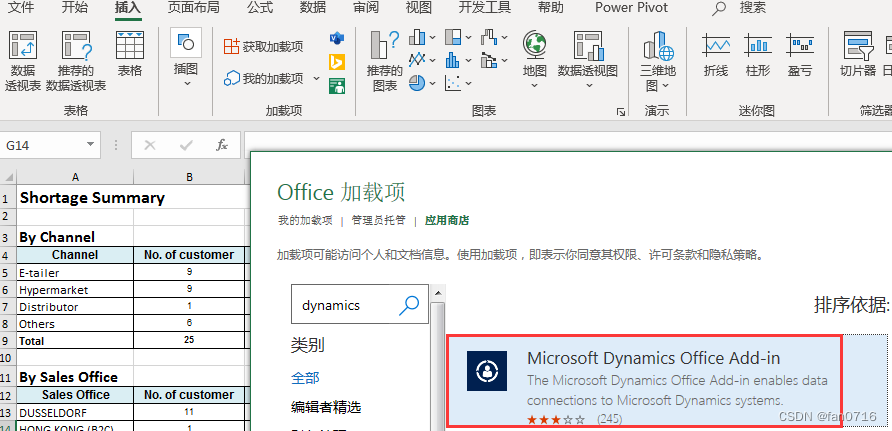Click the 数据透视图 PivotChart button
The width and height of the screenshot is (892, 431).
[x=588, y=60]
